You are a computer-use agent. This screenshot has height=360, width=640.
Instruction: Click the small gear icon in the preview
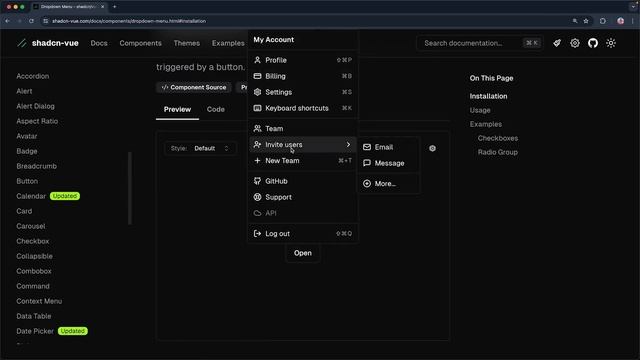point(432,148)
